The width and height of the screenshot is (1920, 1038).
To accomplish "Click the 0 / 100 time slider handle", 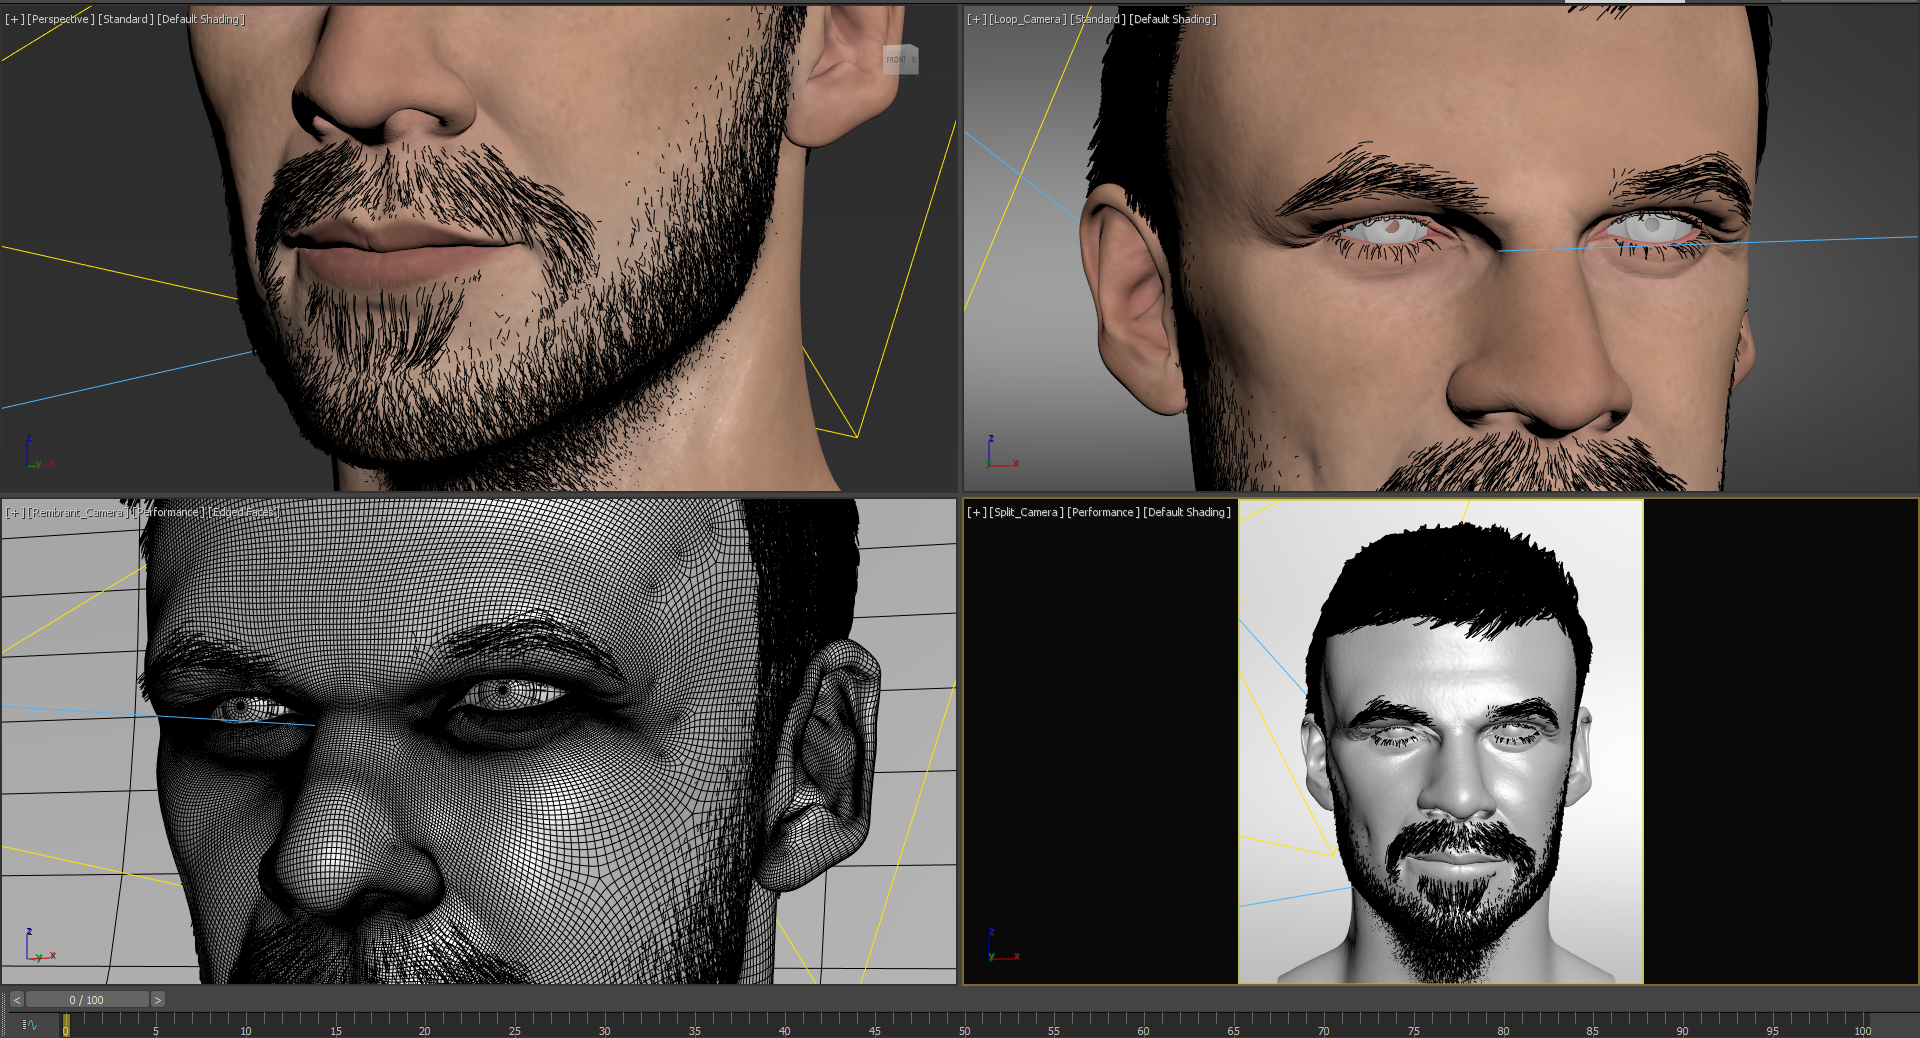I will click(x=87, y=1000).
